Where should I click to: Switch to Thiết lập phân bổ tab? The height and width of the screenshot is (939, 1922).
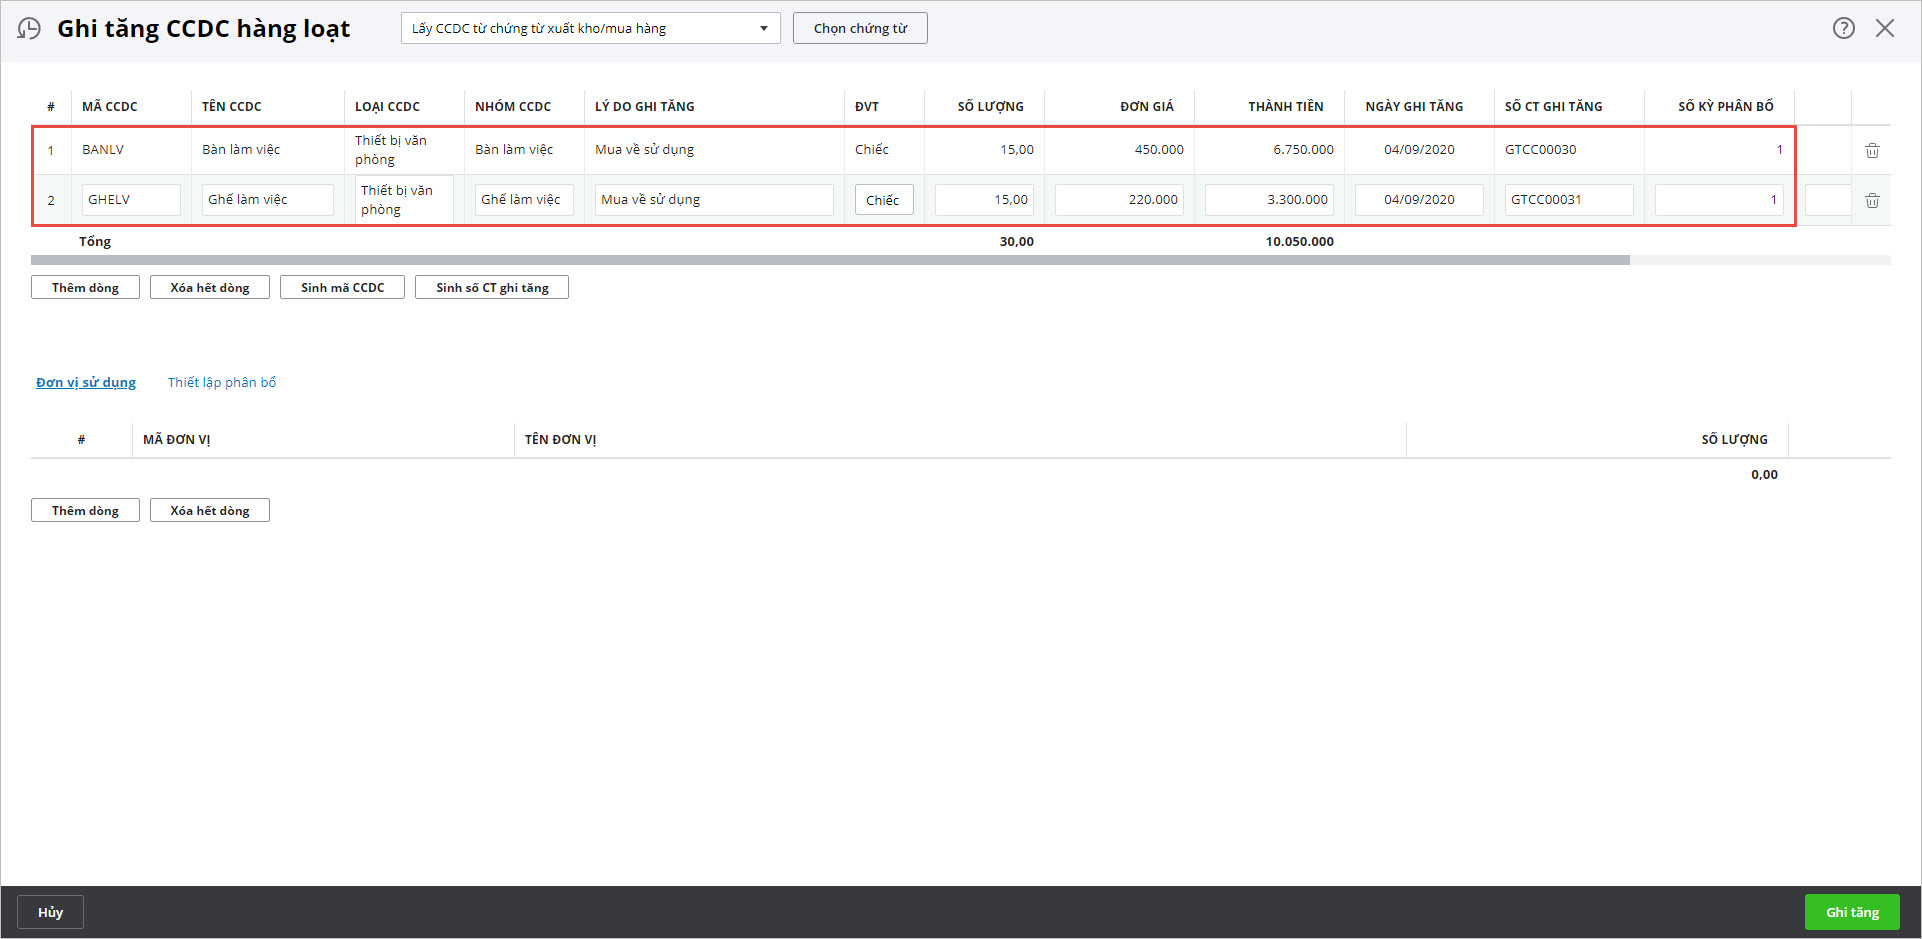pos(222,382)
